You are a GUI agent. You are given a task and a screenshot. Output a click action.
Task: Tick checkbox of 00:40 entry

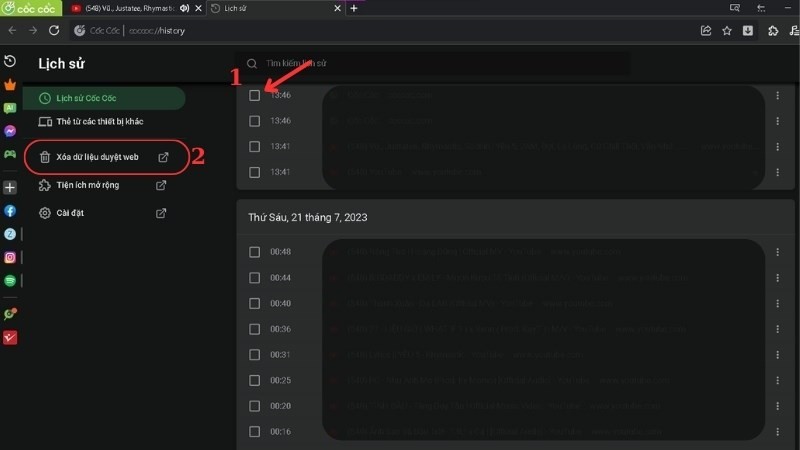tap(255, 304)
